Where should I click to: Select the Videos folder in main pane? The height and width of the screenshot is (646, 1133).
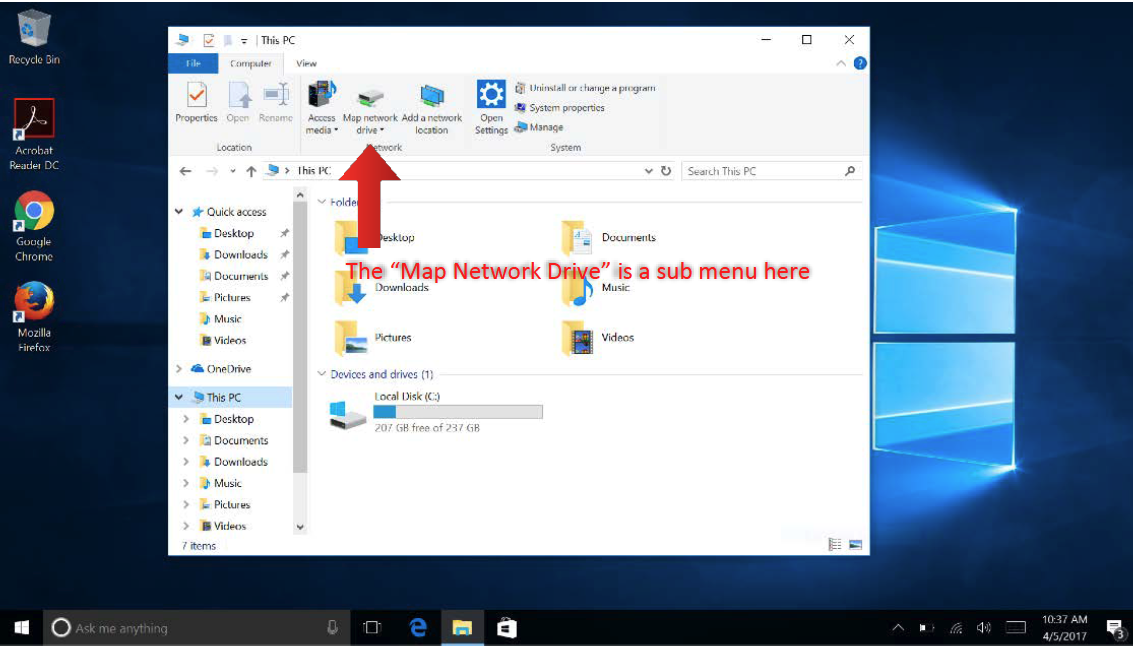(598, 337)
